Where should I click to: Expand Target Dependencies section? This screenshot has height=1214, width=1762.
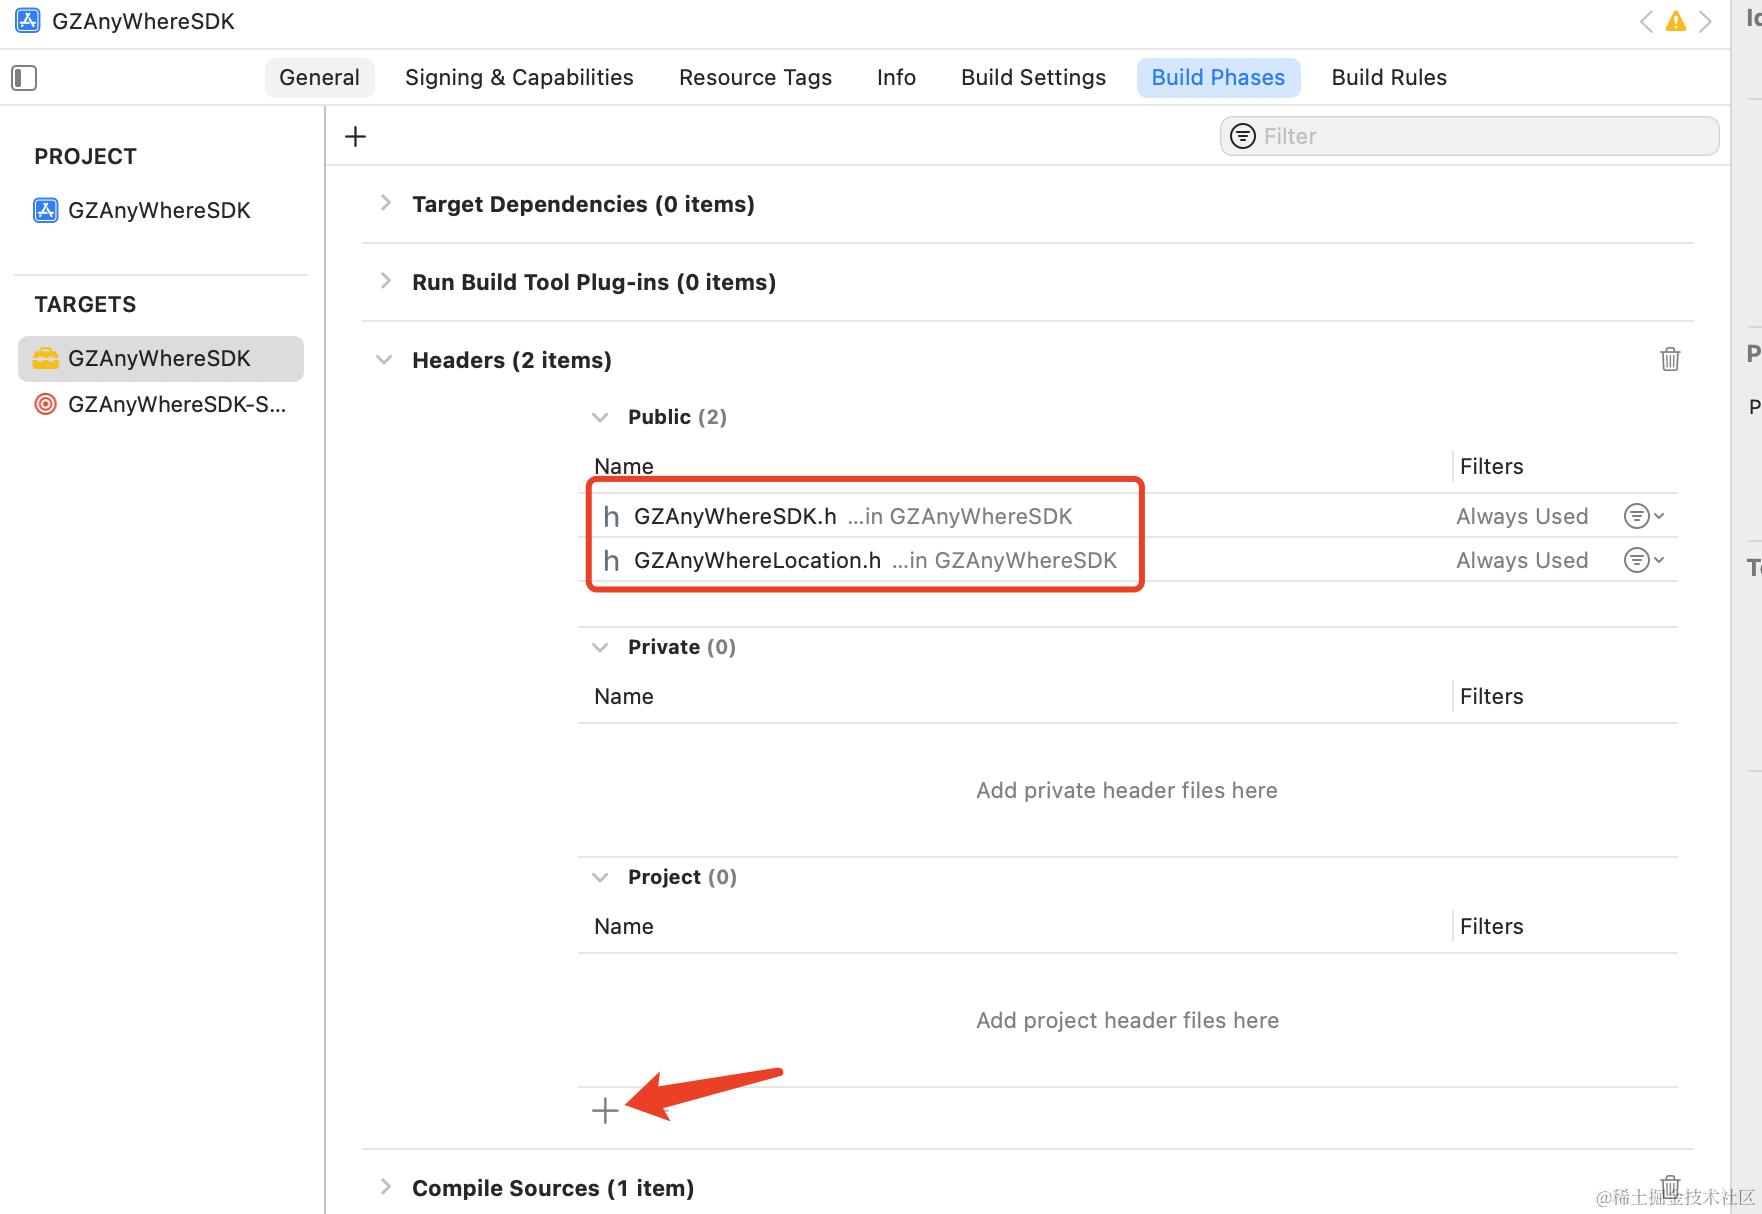click(x=385, y=203)
